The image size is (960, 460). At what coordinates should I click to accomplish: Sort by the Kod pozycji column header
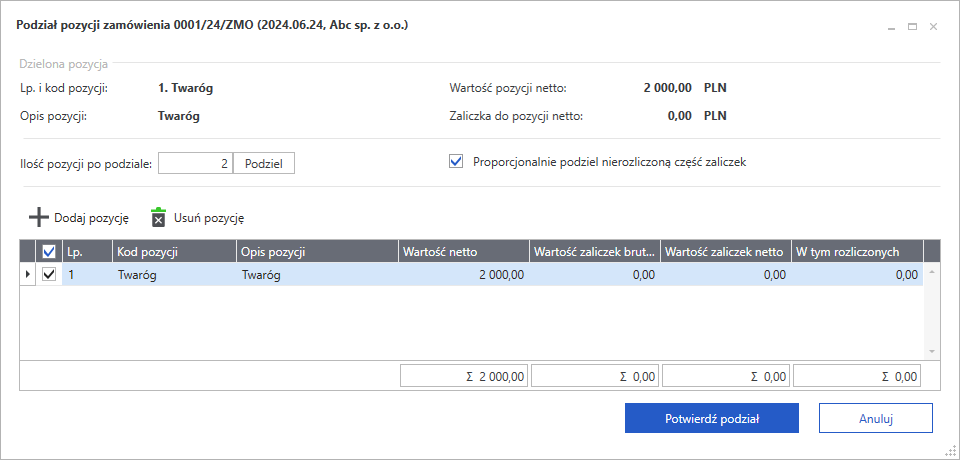173,251
